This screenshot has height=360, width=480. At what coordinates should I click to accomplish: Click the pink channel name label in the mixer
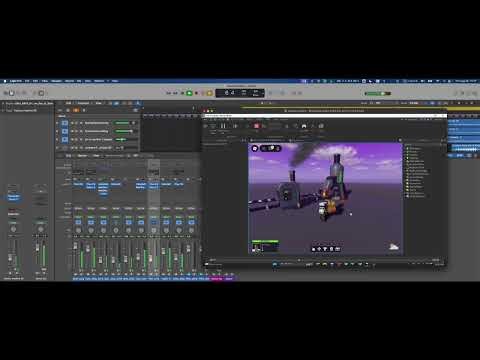click(217, 279)
